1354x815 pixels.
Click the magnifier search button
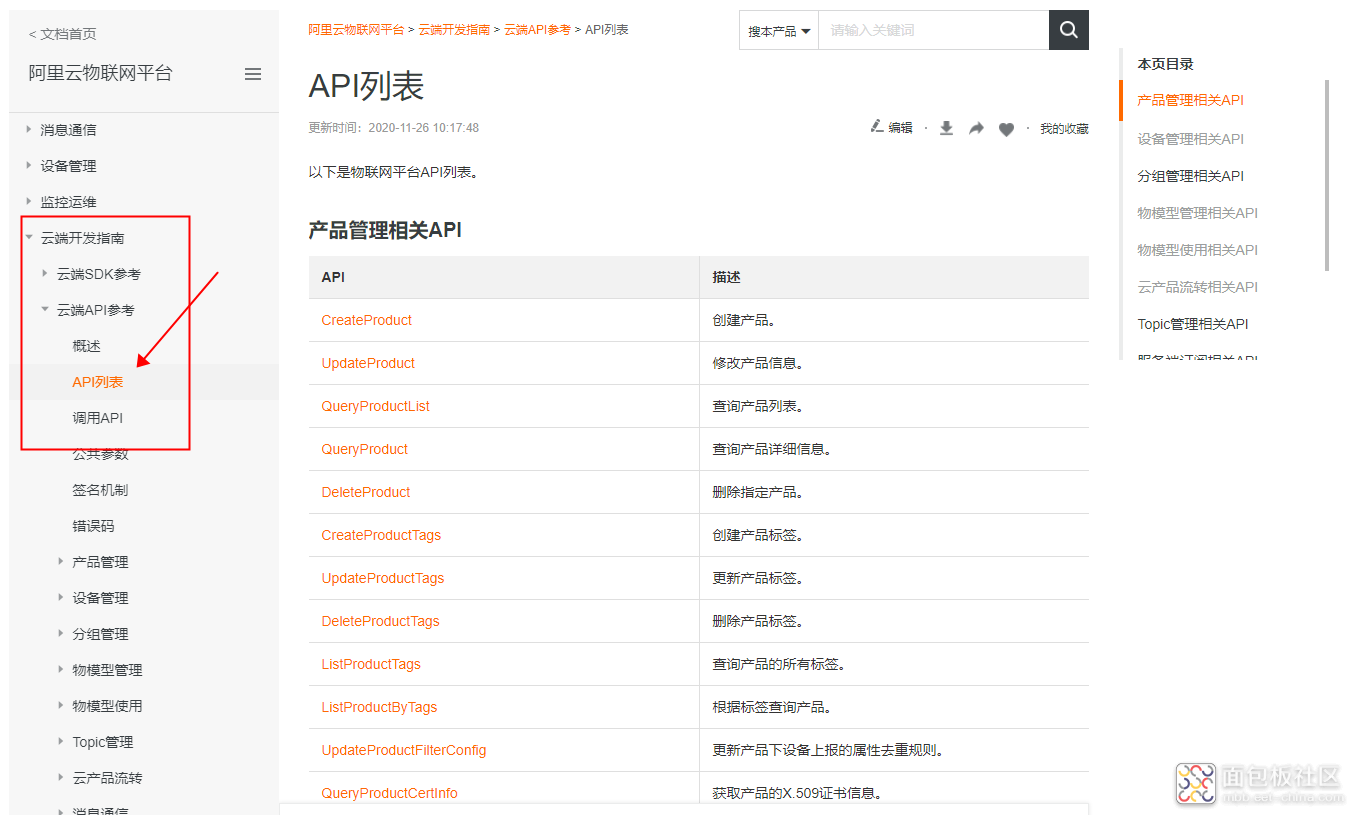(1068, 30)
